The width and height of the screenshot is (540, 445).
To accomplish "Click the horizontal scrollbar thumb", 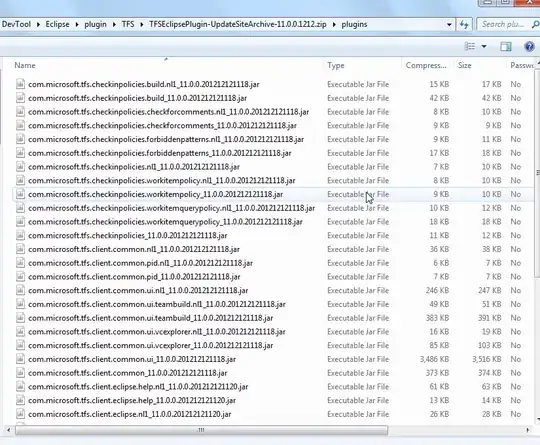I will (201, 430).
